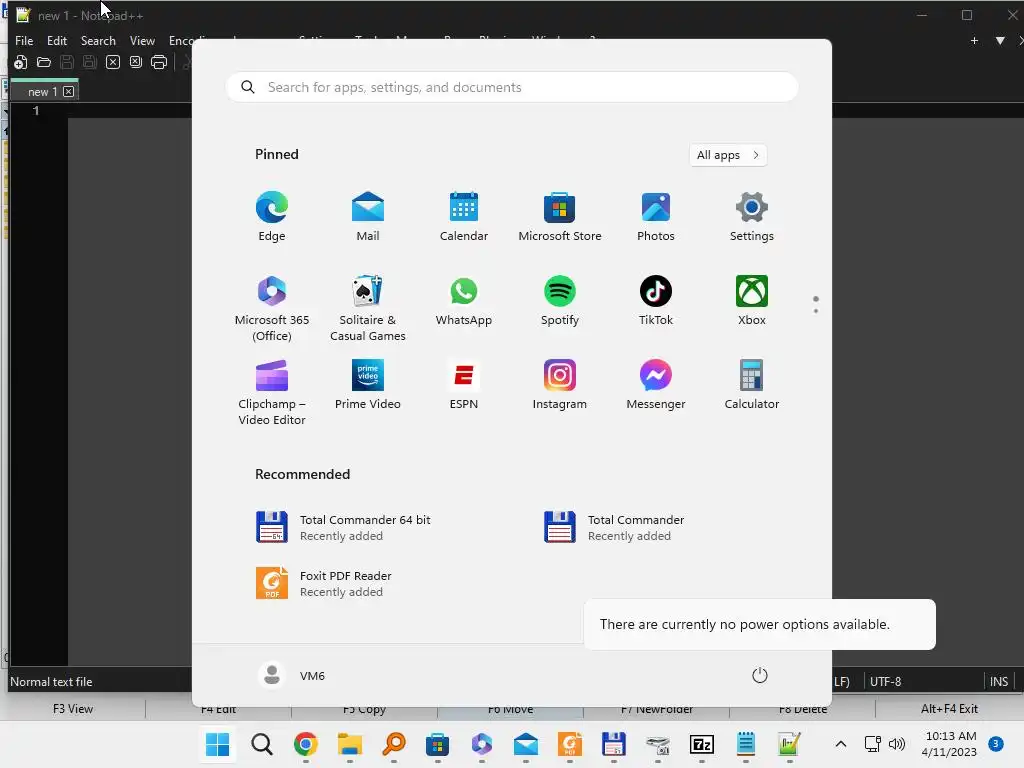Image resolution: width=1024 pixels, height=768 pixels.
Task: Open the Messenger app
Action: pos(656,384)
